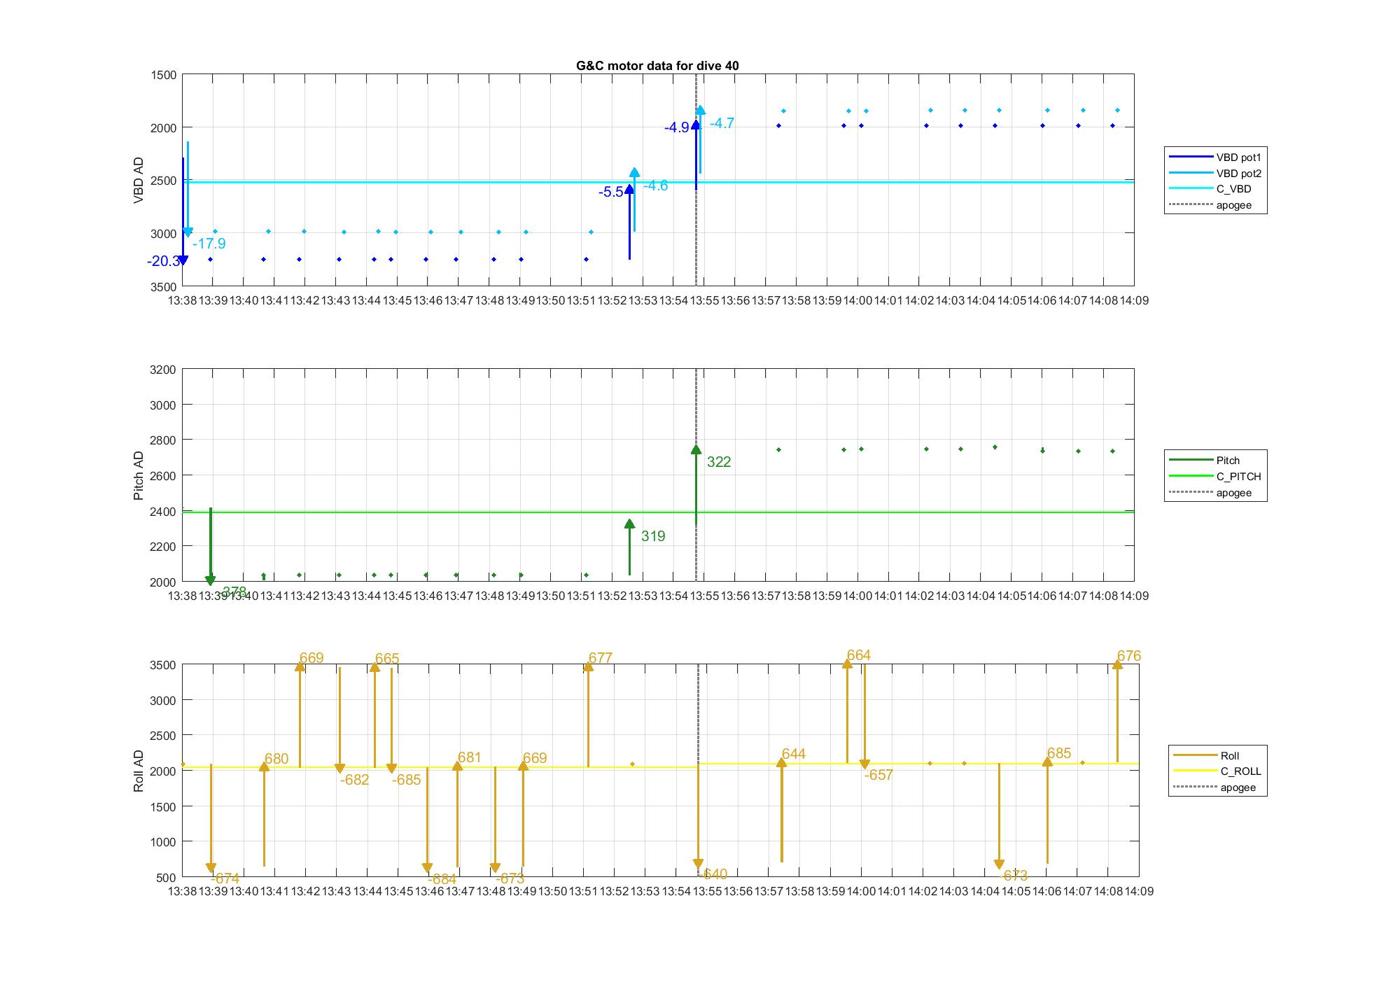The width and height of the screenshot is (1400, 986).
Task: Click the green pitch arrow labeled 322
Action: click(x=696, y=485)
